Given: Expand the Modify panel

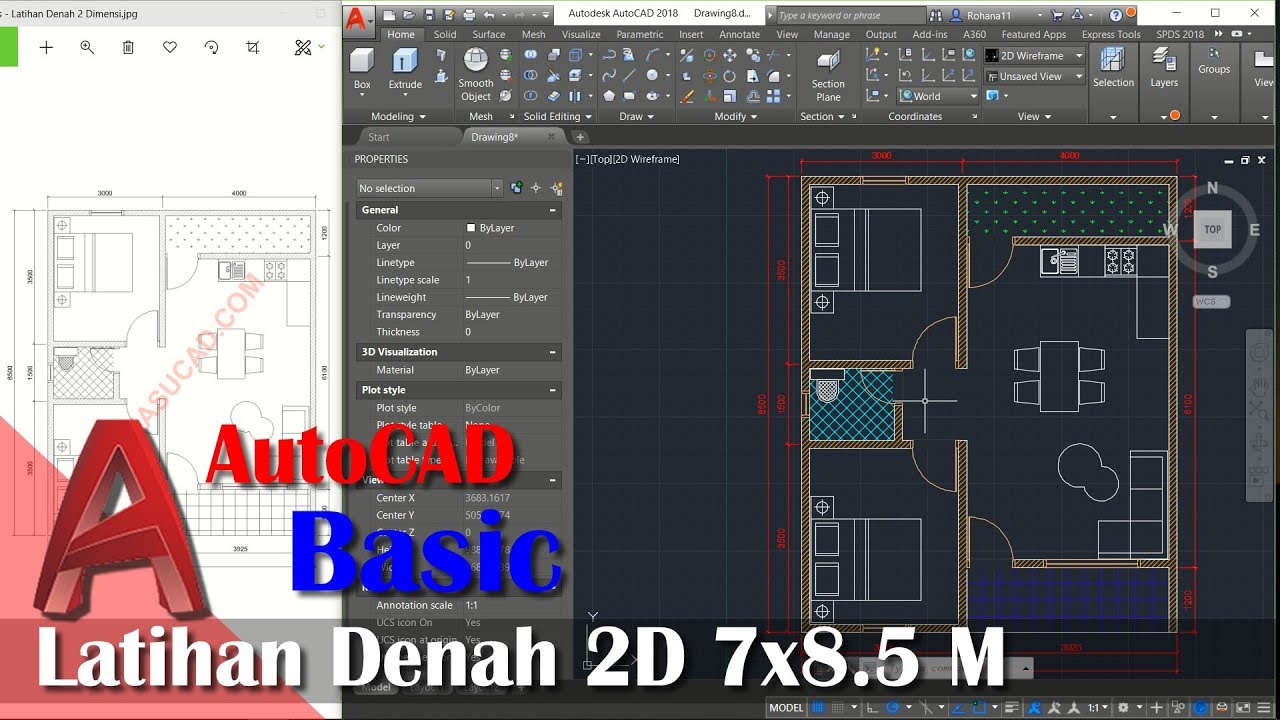Looking at the screenshot, I should coord(736,117).
